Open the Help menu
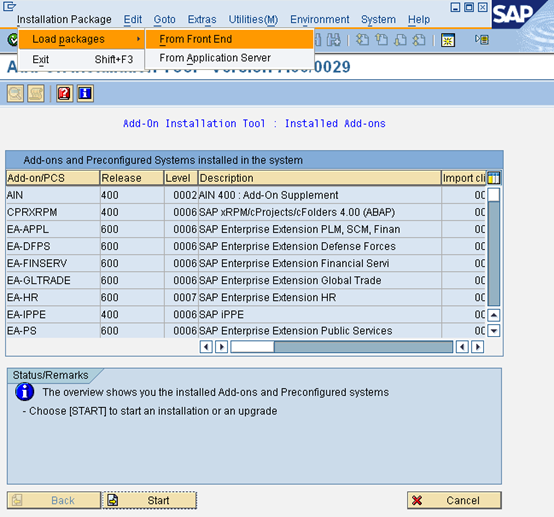Image resolution: width=554 pixels, height=517 pixels. click(419, 19)
